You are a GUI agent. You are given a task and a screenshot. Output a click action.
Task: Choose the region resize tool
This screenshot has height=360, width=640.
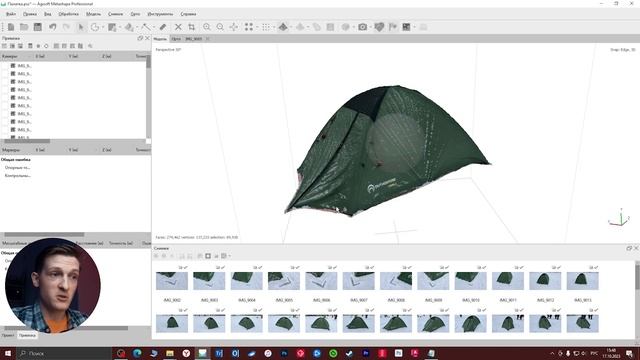pyautogui.click(x=112, y=27)
